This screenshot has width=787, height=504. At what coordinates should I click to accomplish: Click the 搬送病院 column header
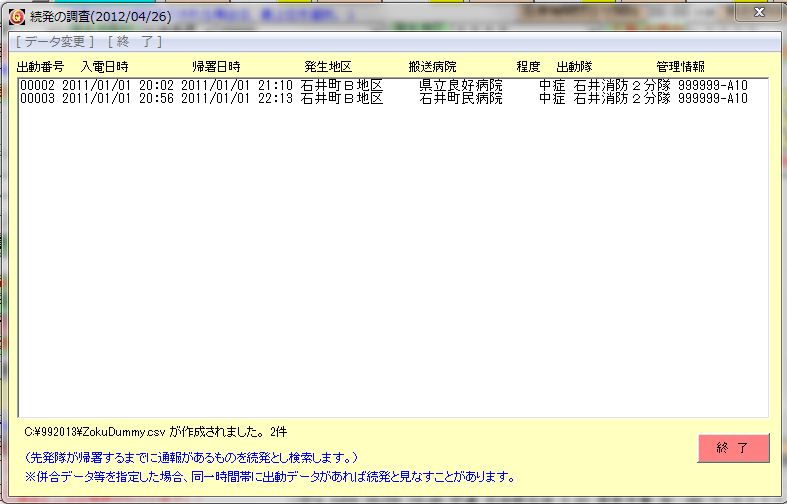click(x=432, y=66)
